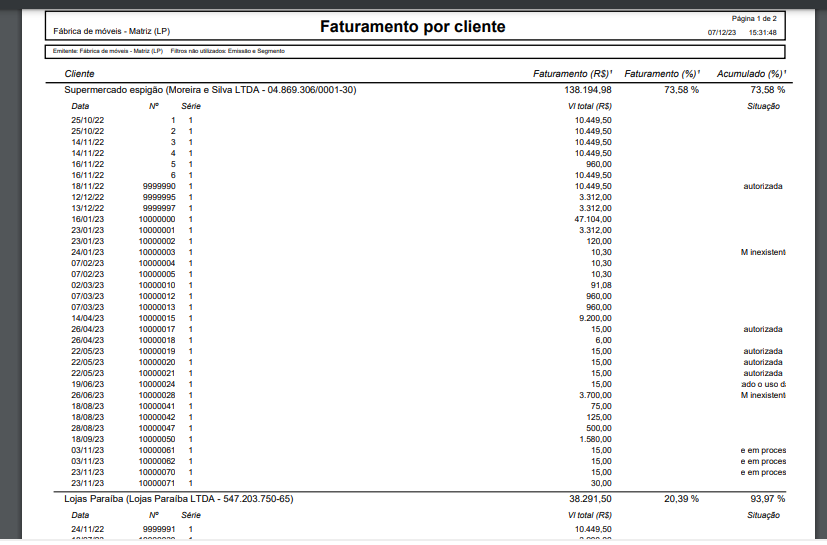Screen dimensions: 827x545
Task: Select invoice number 10000003
Action: (x=157, y=253)
